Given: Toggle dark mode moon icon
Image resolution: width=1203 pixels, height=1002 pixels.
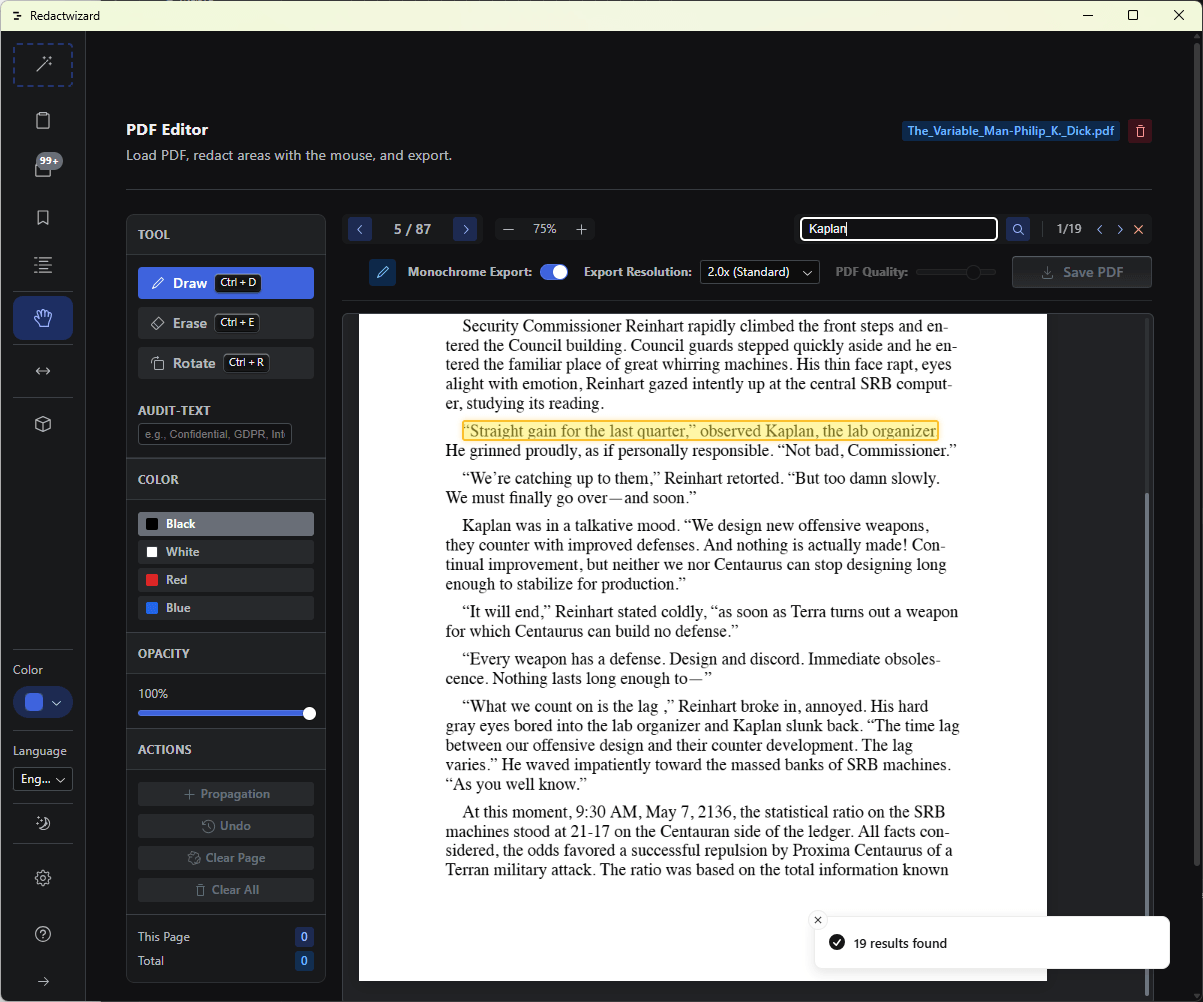Looking at the screenshot, I should [x=43, y=823].
